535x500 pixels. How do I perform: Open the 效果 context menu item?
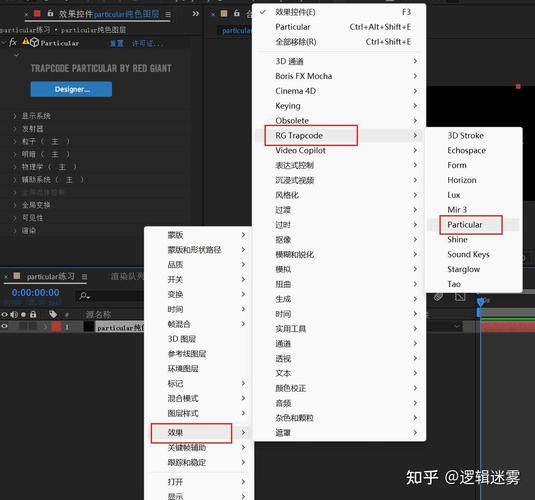[199, 433]
